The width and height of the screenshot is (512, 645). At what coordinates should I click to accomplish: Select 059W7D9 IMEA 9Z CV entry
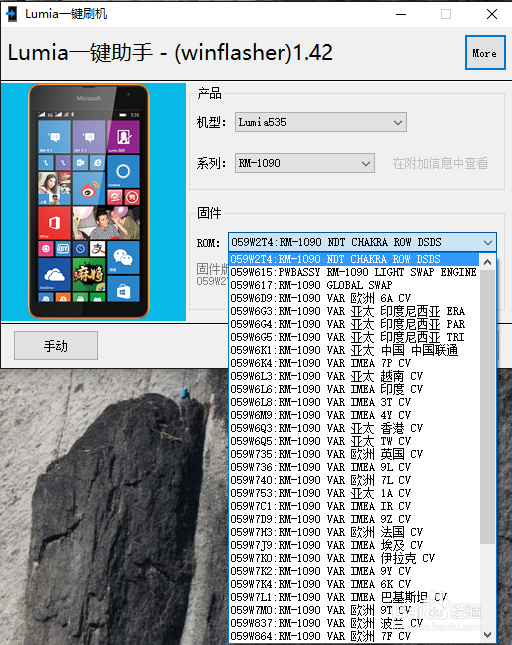point(354,519)
